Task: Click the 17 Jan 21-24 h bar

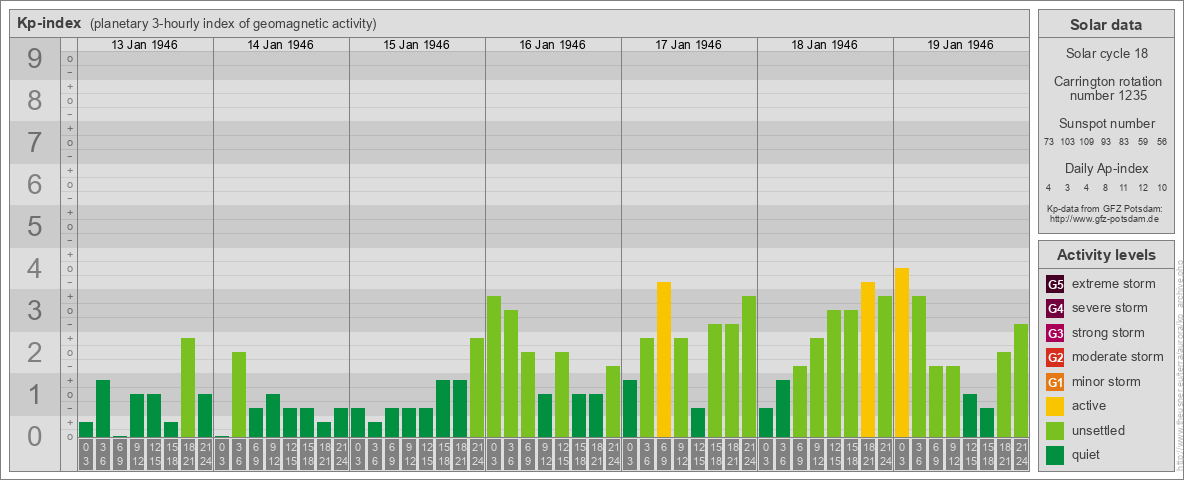Action: (x=749, y=366)
